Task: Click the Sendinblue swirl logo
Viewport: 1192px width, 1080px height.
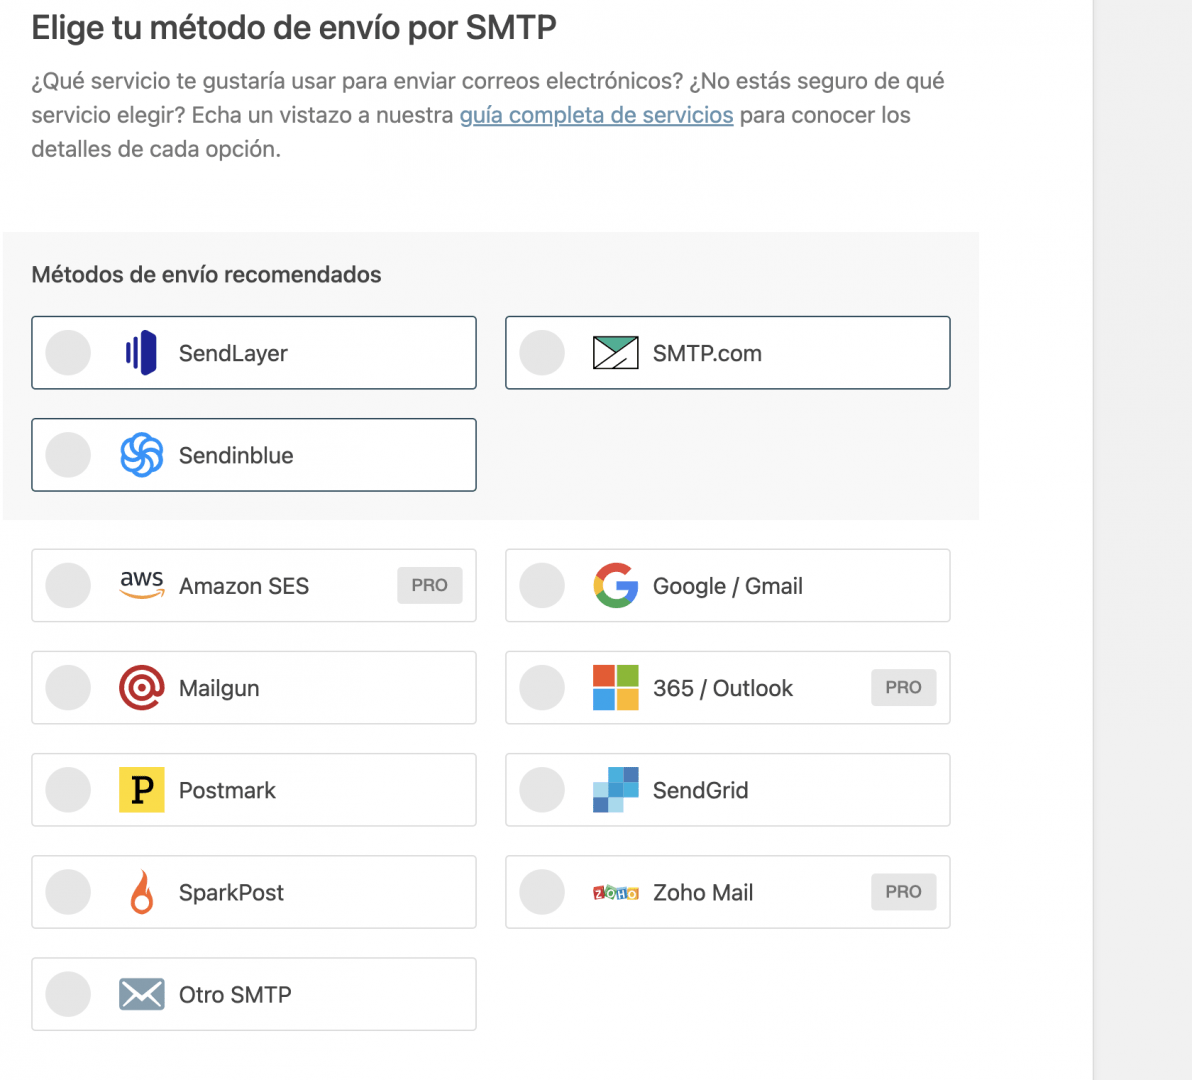Action: click(141, 454)
